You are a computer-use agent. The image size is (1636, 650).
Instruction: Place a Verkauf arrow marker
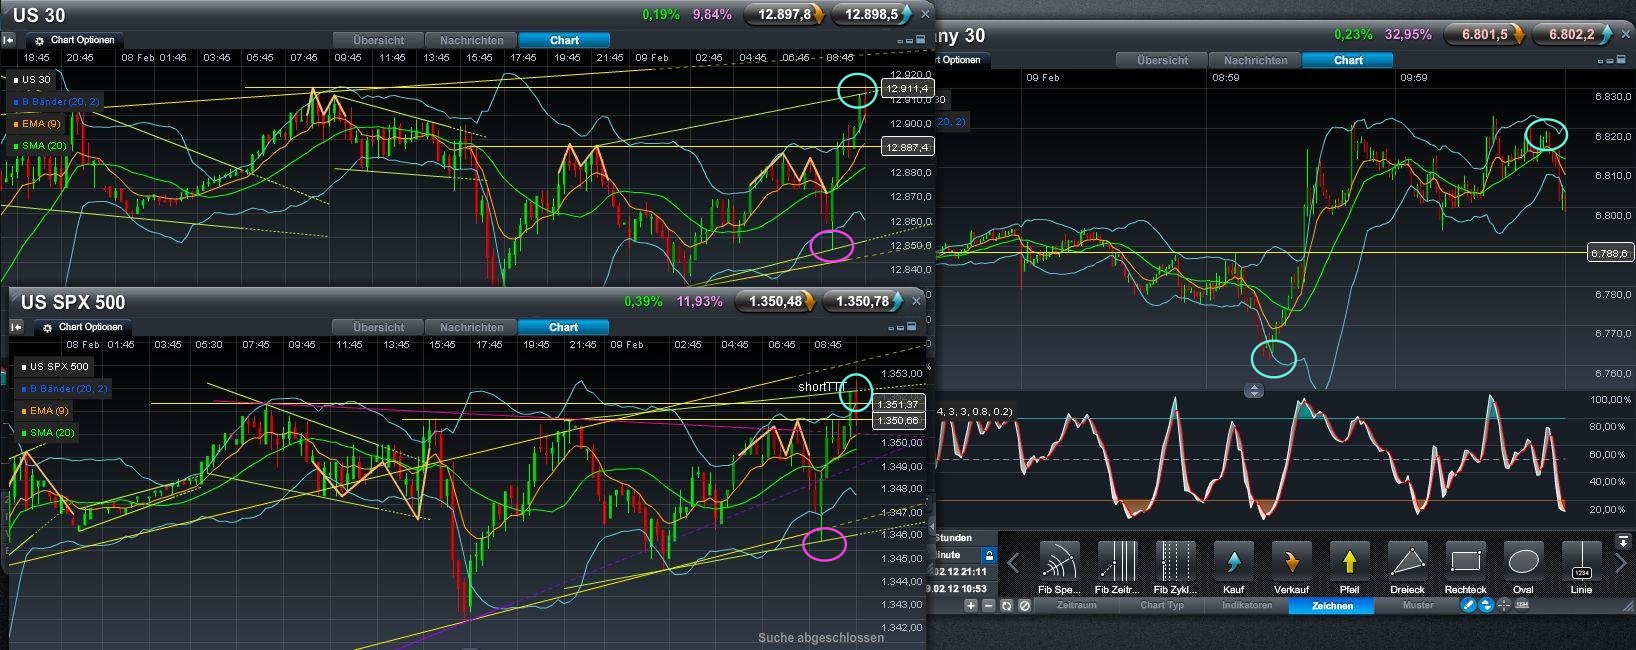coord(1292,568)
